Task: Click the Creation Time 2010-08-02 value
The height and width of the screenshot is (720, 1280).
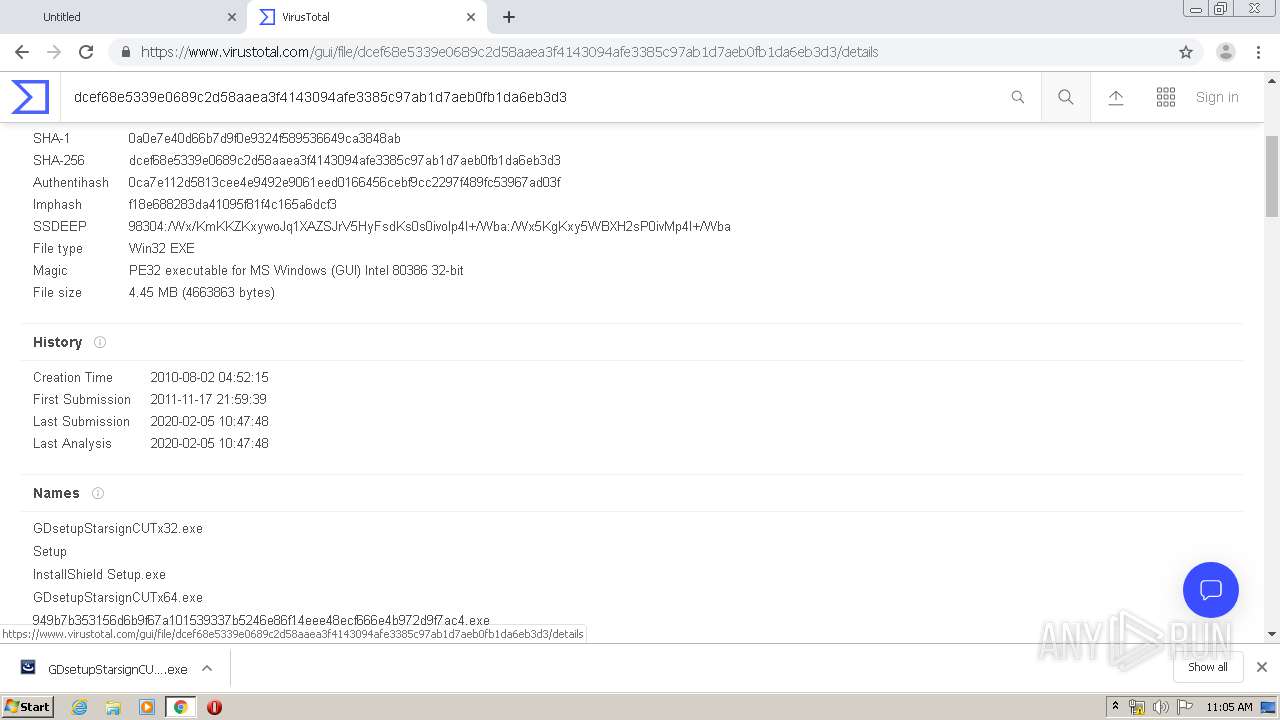Action: pyautogui.click(x=209, y=377)
